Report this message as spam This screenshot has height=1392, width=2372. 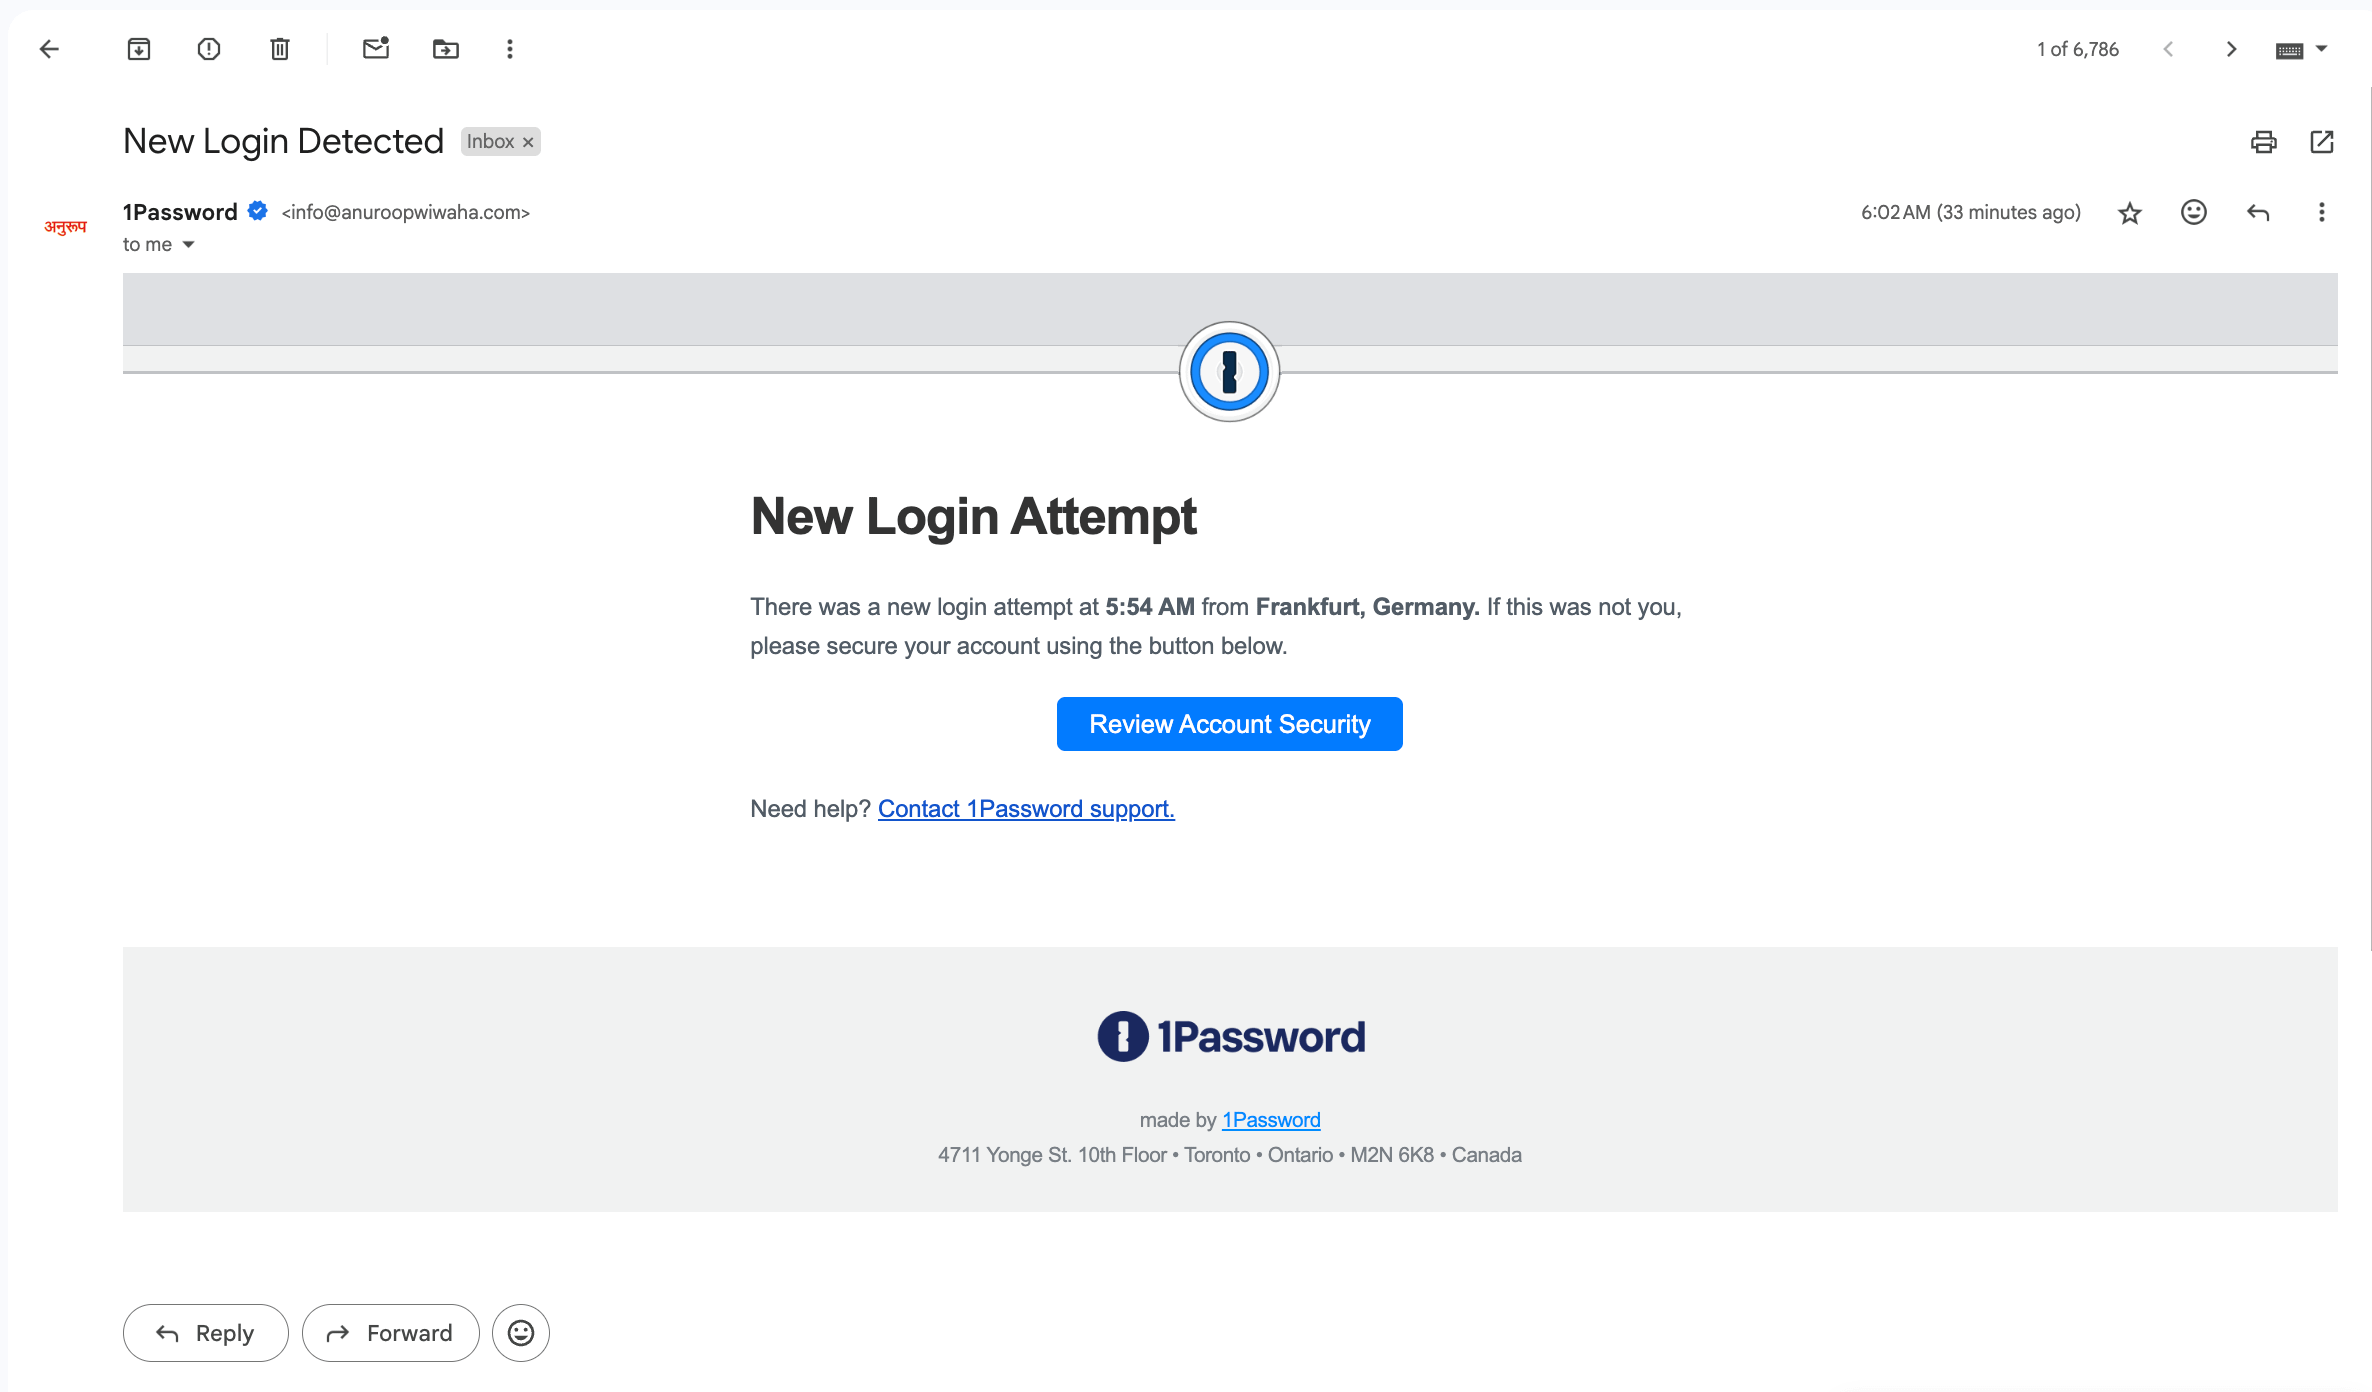[209, 49]
